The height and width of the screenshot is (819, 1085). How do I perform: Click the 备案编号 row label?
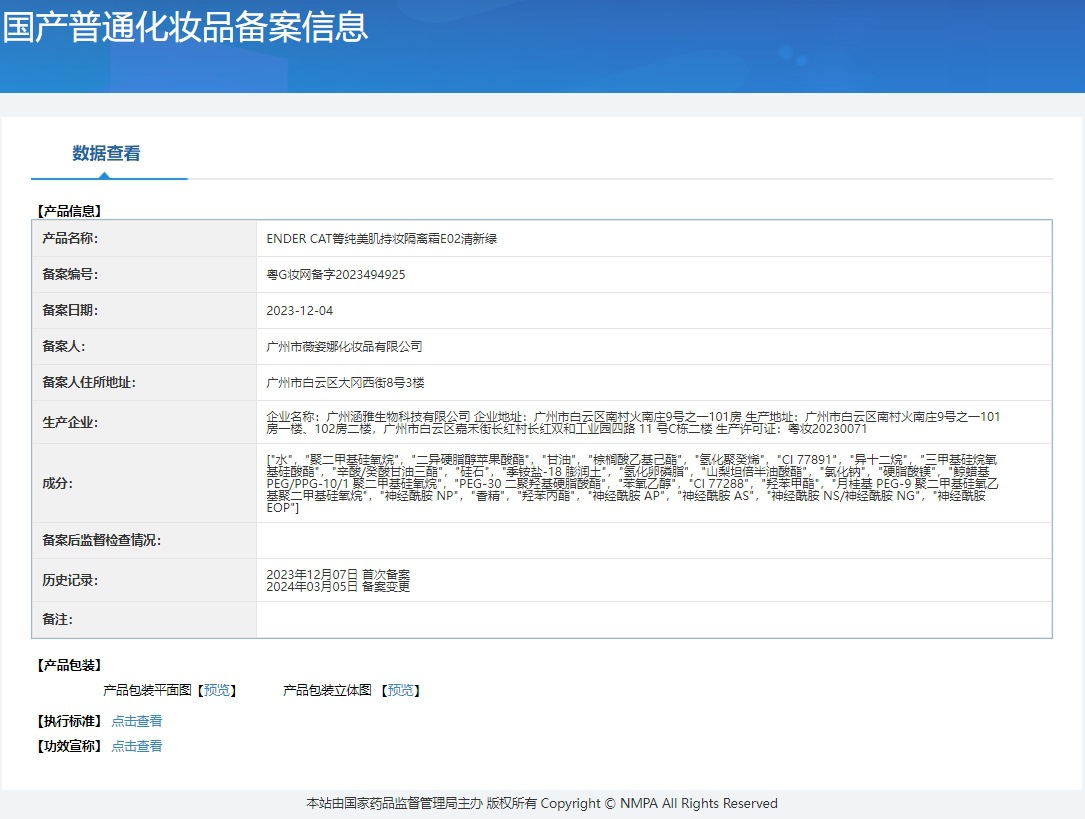tap(70, 275)
